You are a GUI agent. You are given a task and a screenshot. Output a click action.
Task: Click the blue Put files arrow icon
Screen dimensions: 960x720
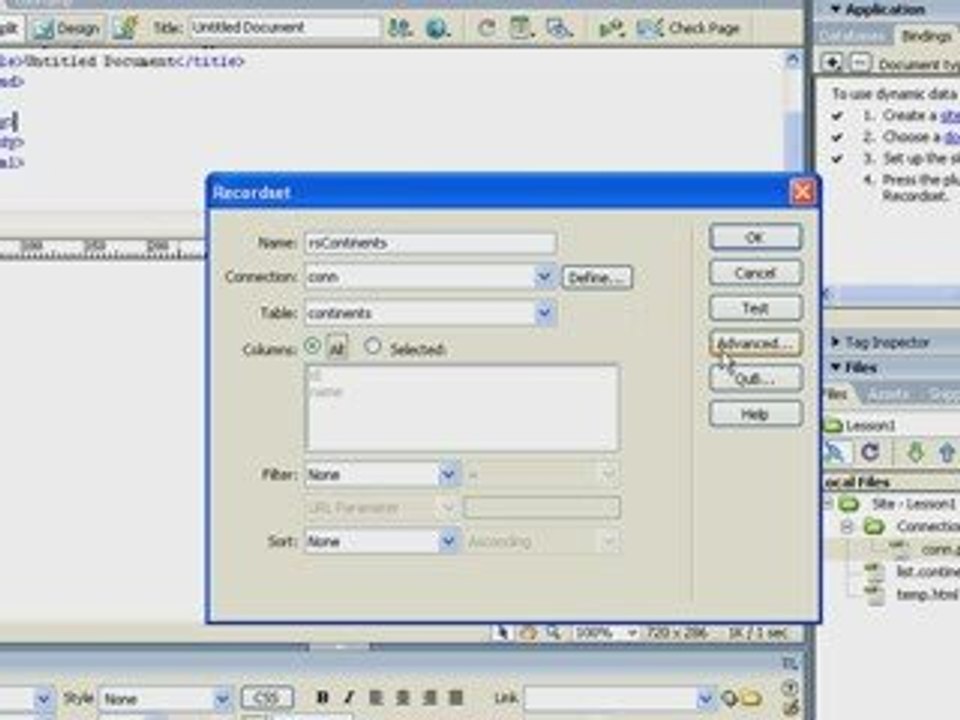click(947, 453)
